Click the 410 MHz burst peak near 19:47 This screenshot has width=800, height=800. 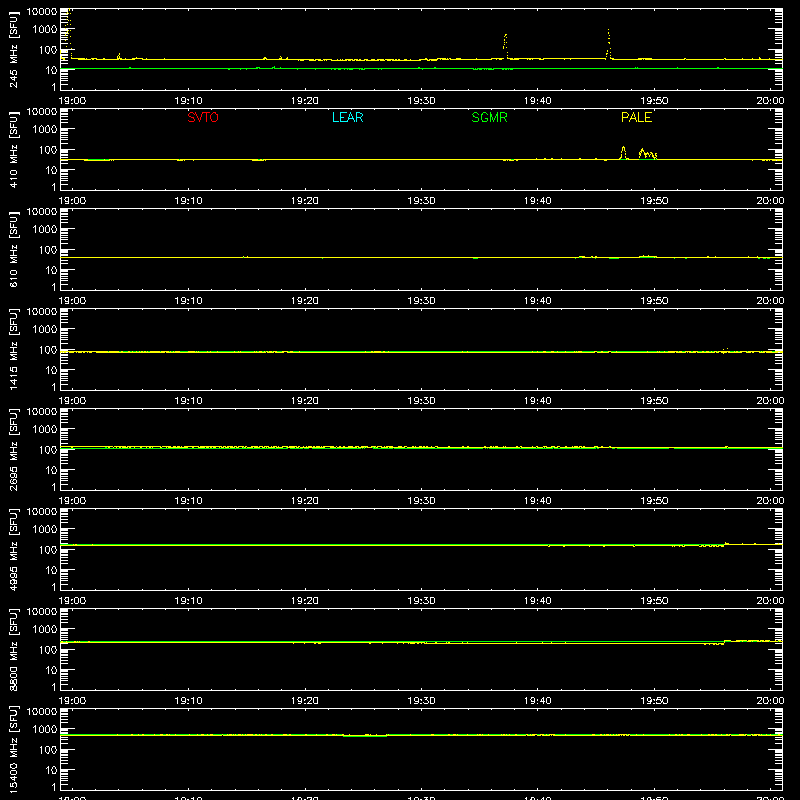(623, 153)
